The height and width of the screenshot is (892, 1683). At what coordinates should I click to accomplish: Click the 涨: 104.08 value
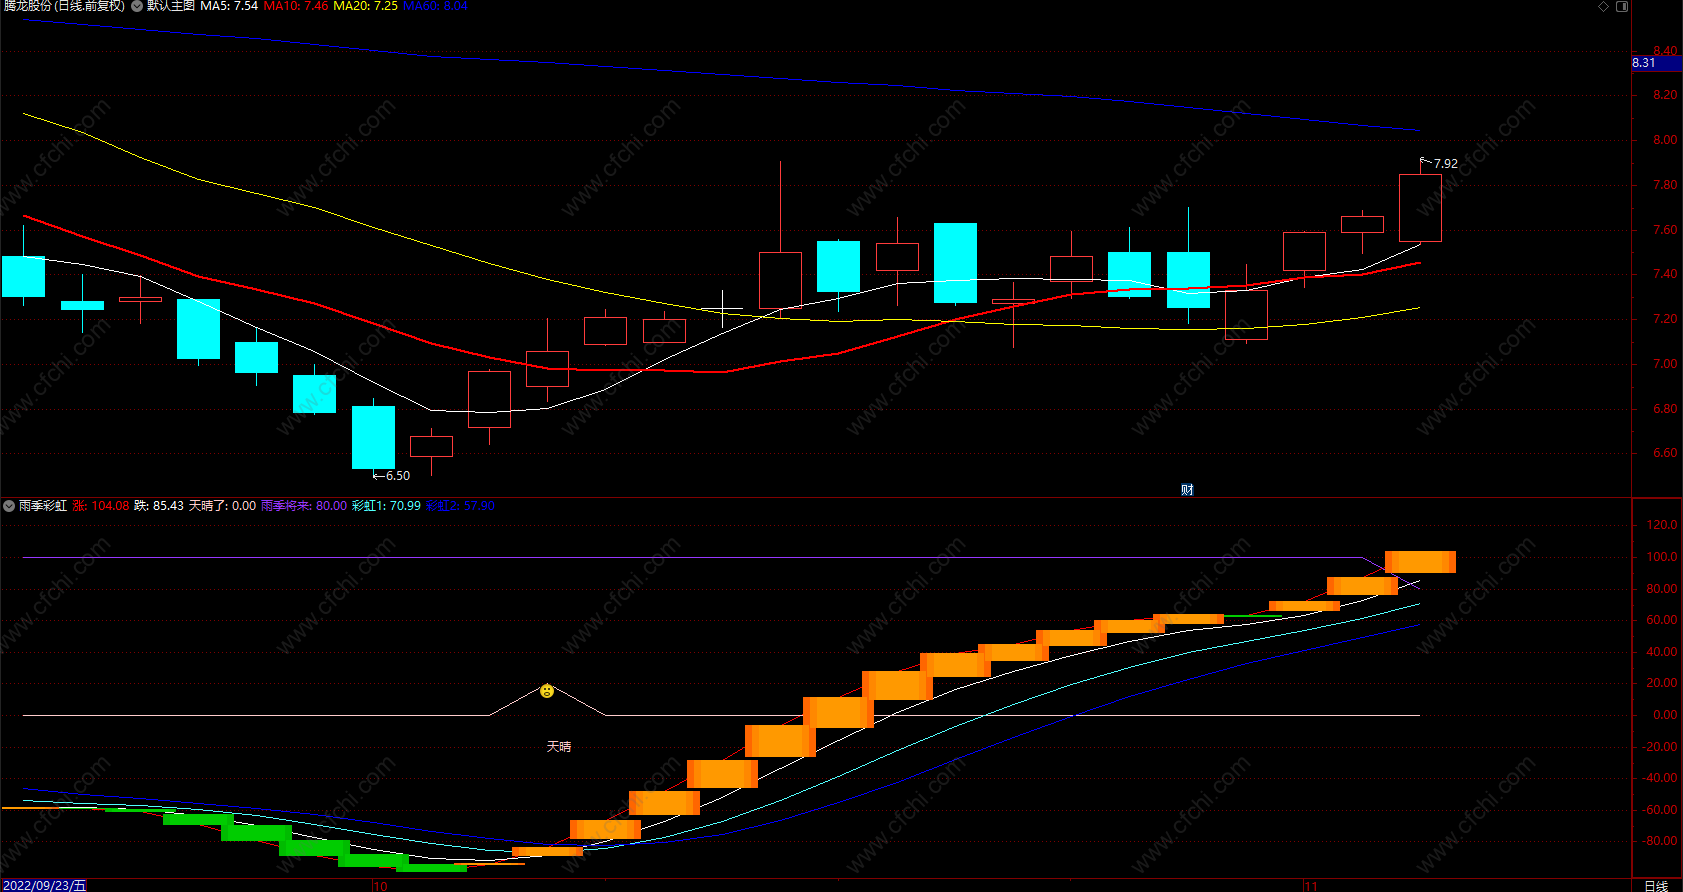100,506
